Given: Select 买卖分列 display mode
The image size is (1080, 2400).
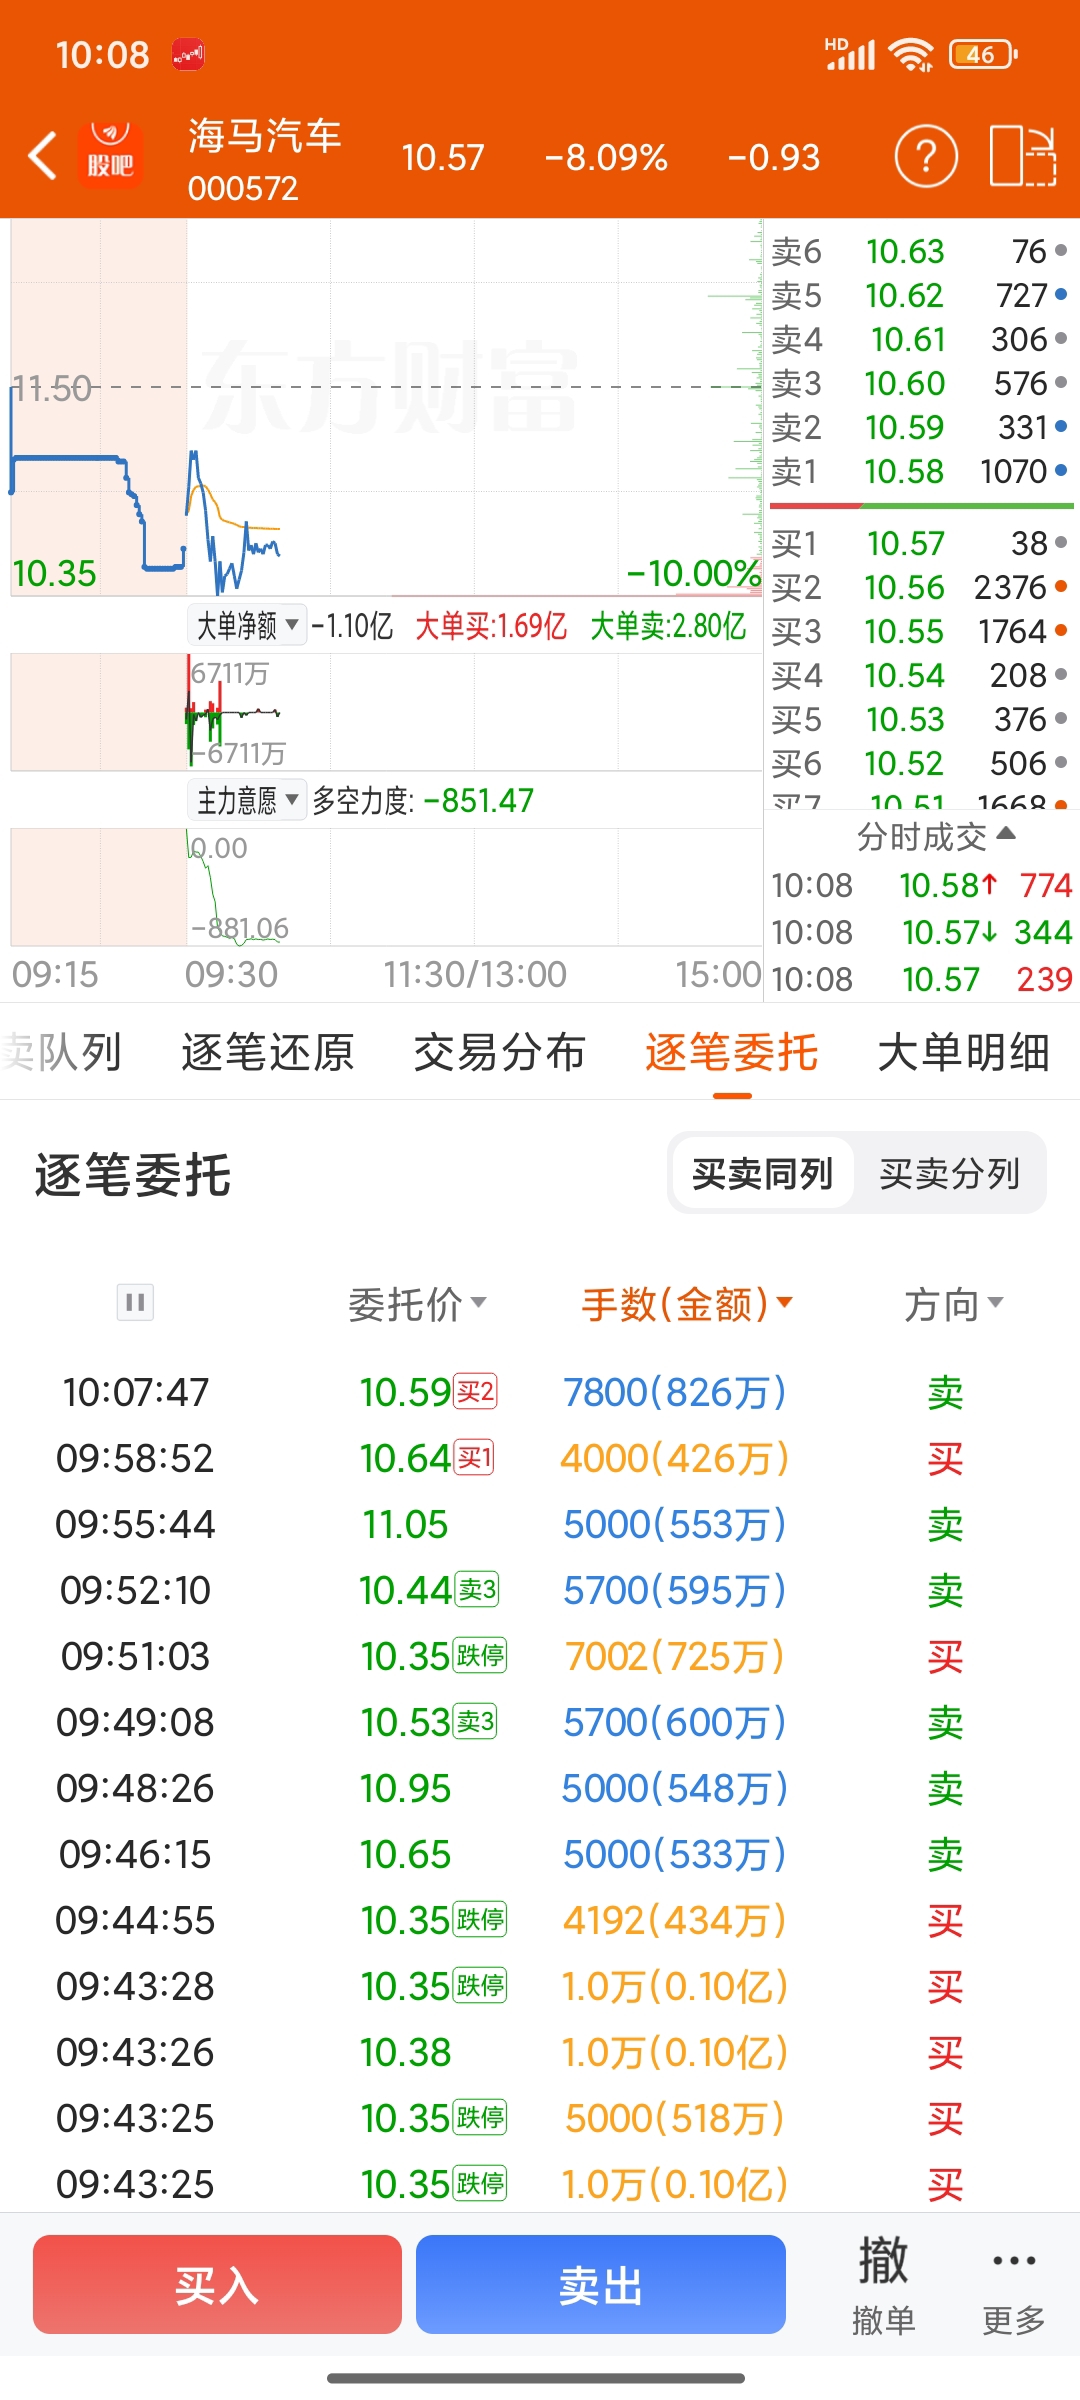Looking at the screenshot, I should click(x=949, y=1173).
